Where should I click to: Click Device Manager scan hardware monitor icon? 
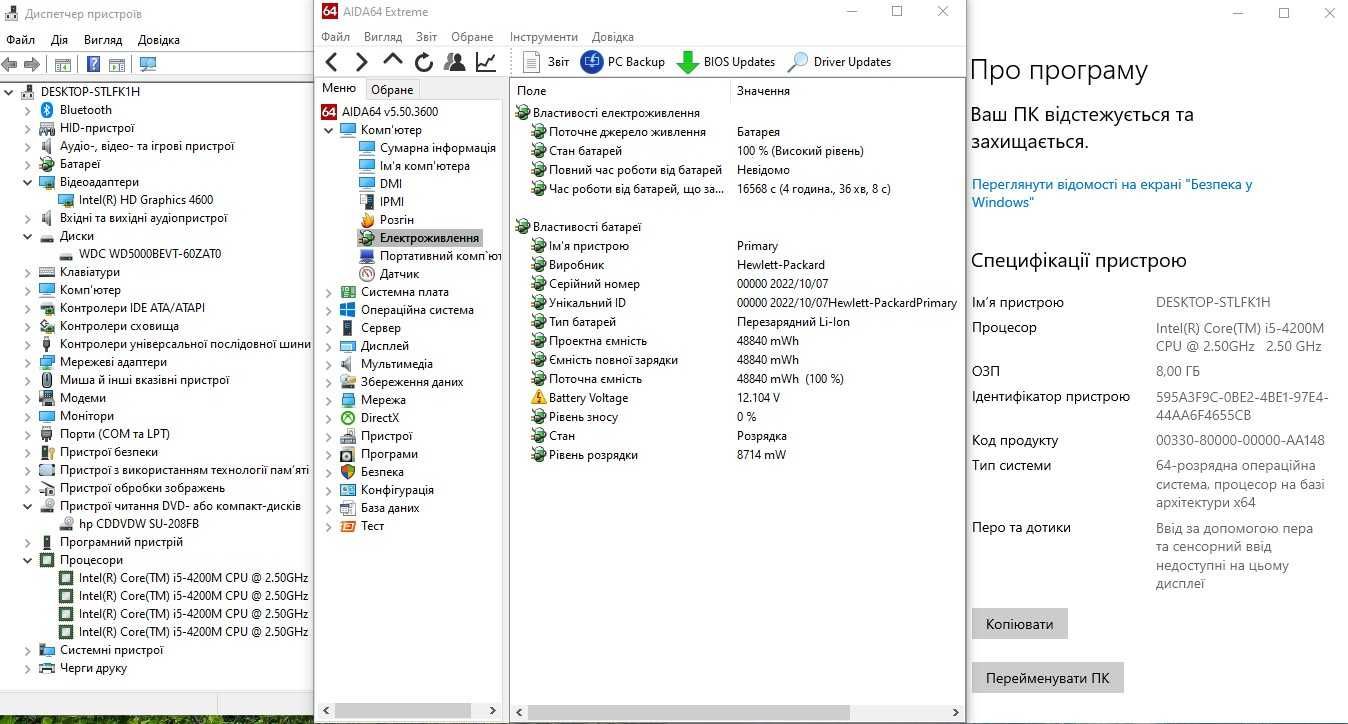click(148, 64)
